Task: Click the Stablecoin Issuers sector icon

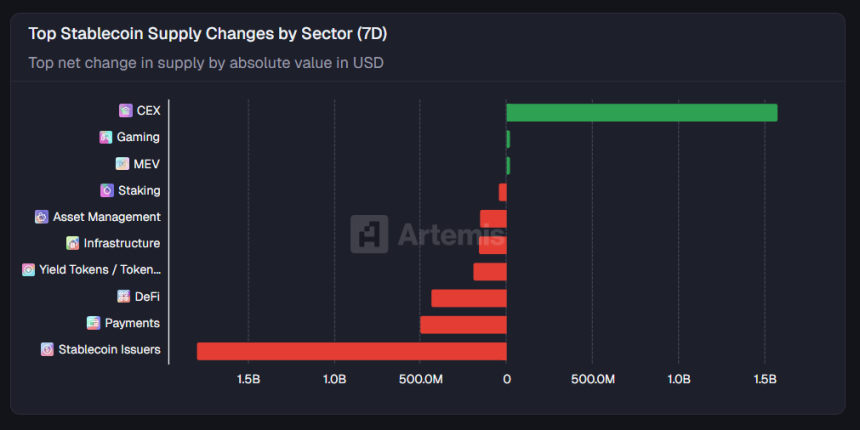Action: coord(47,350)
